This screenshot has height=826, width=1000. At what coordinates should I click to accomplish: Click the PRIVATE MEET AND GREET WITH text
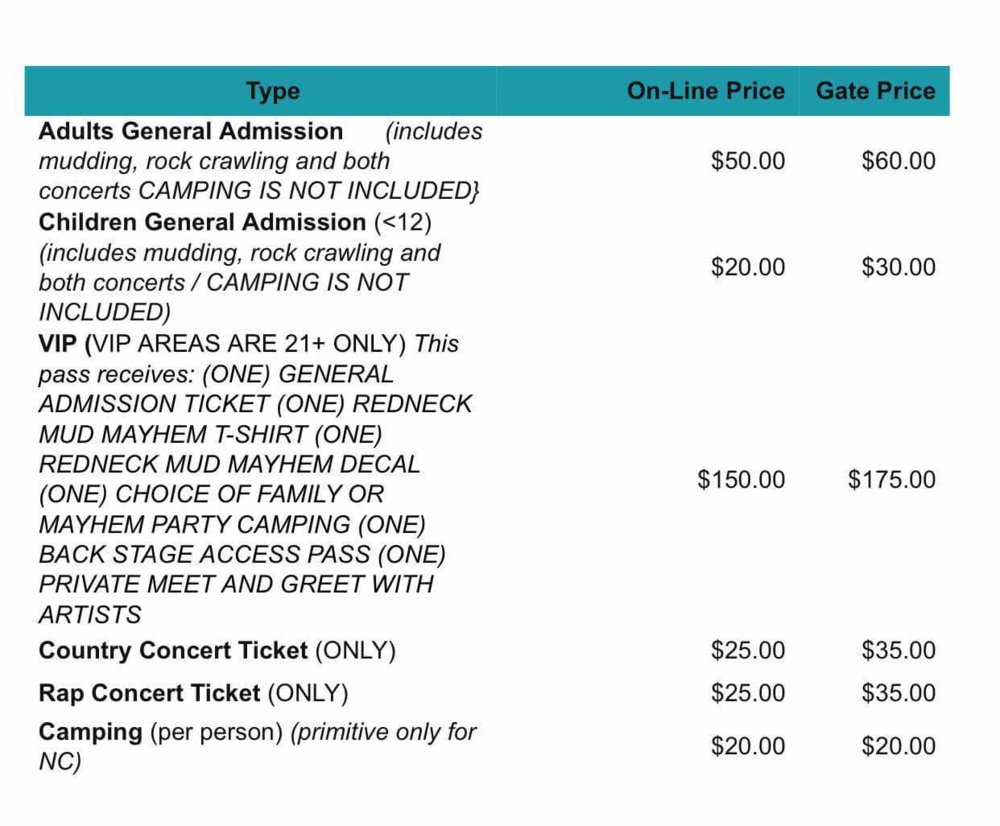pyautogui.click(x=236, y=584)
